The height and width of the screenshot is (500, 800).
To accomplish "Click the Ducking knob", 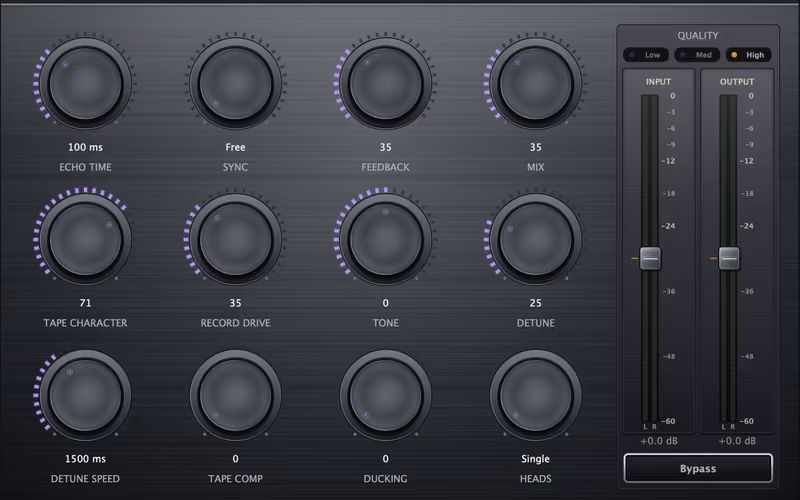I will (385, 395).
